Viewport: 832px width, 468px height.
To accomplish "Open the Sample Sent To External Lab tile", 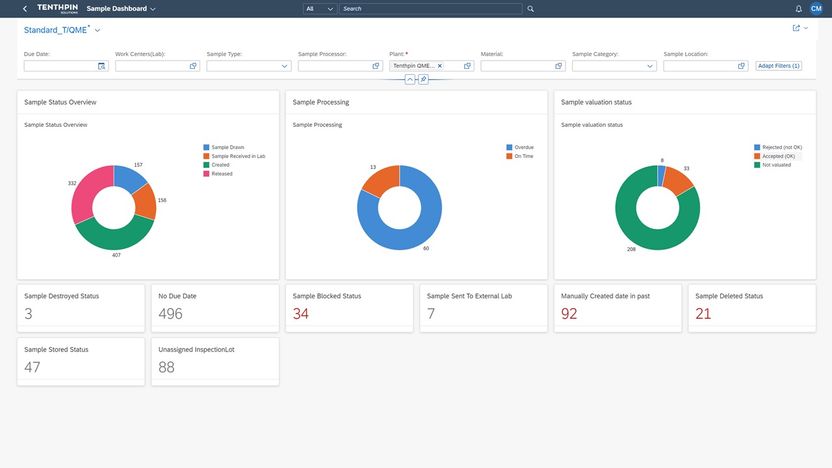I will [483, 308].
